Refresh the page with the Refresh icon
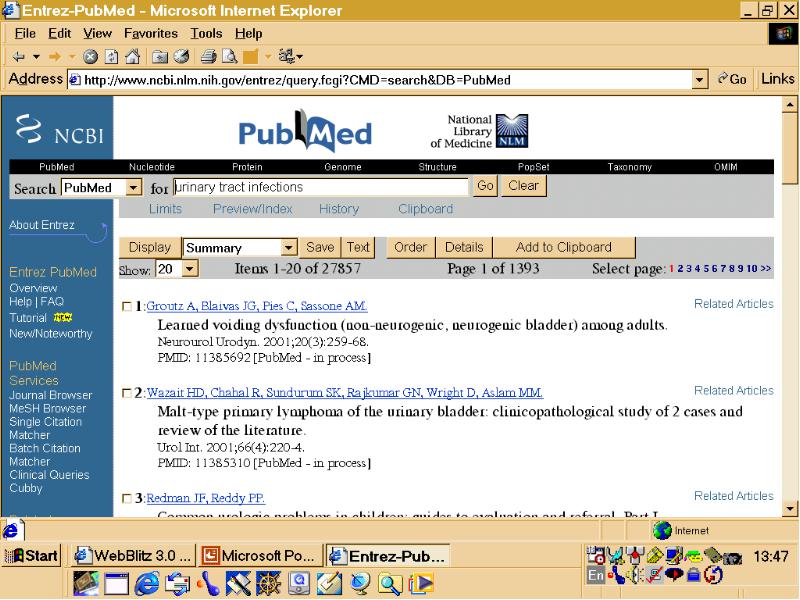Screen dimensions: 800x600 pyautogui.click(x=111, y=57)
